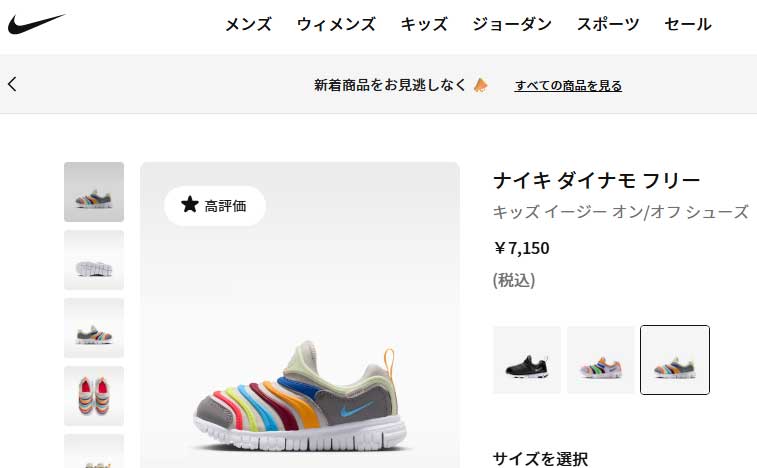
Task: Open the ジョーダン menu
Action: pyautogui.click(x=512, y=24)
